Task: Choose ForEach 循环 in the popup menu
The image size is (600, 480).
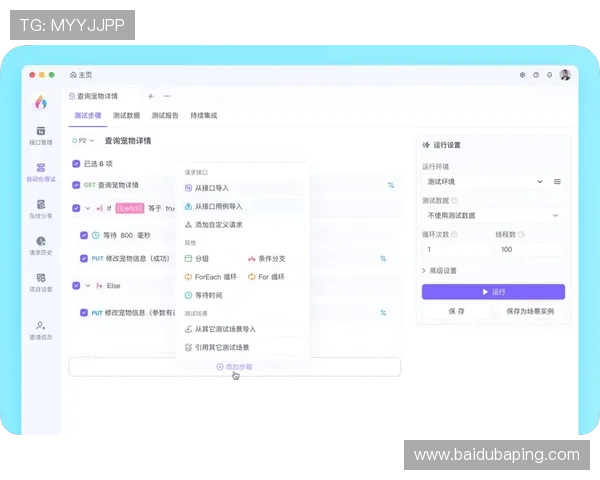Action: coord(211,277)
